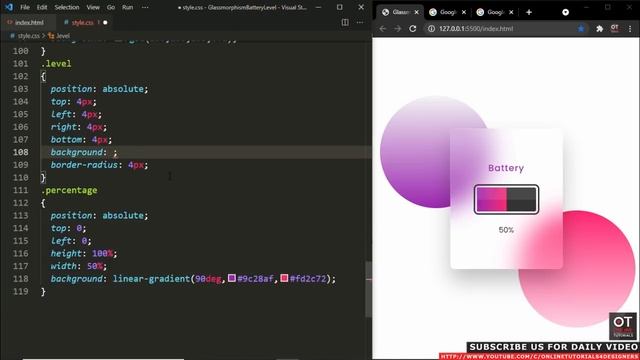Image resolution: width=640 pixels, height=360 pixels.
Task: Open the Go menu
Action: (111, 7)
